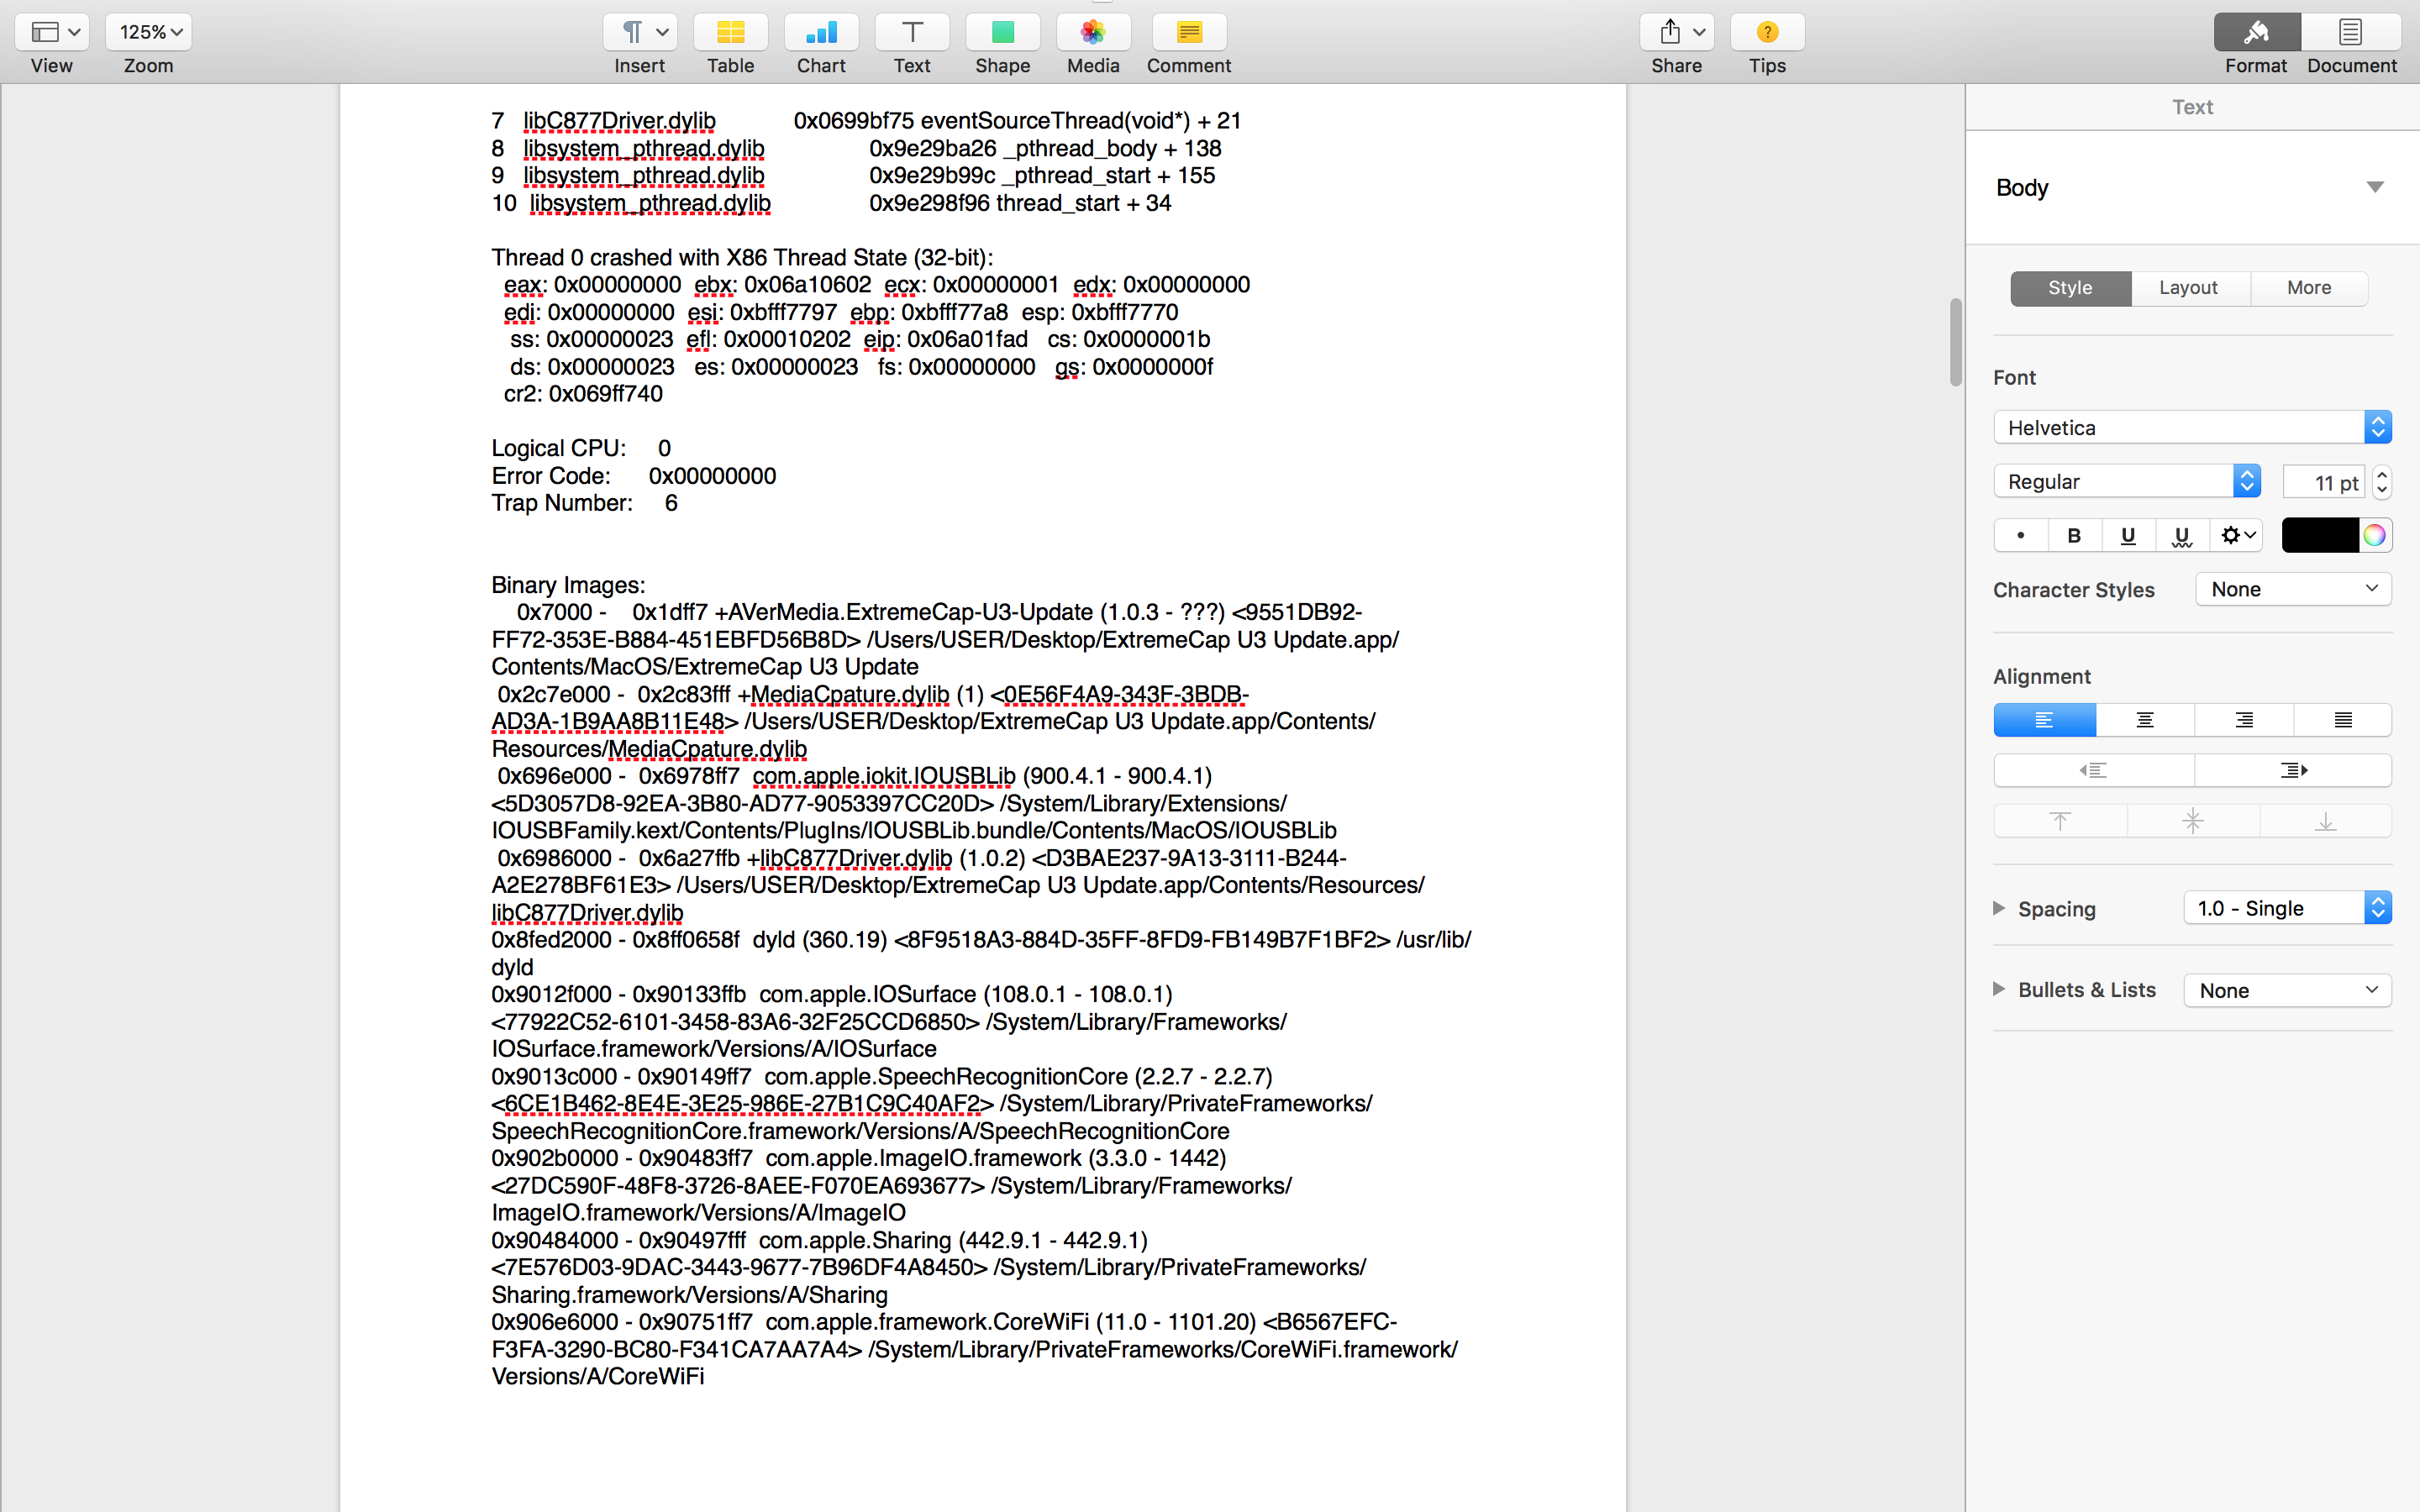Switch to the More tab
Image resolution: width=2420 pixels, height=1512 pixels.
pyautogui.click(x=2308, y=288)
